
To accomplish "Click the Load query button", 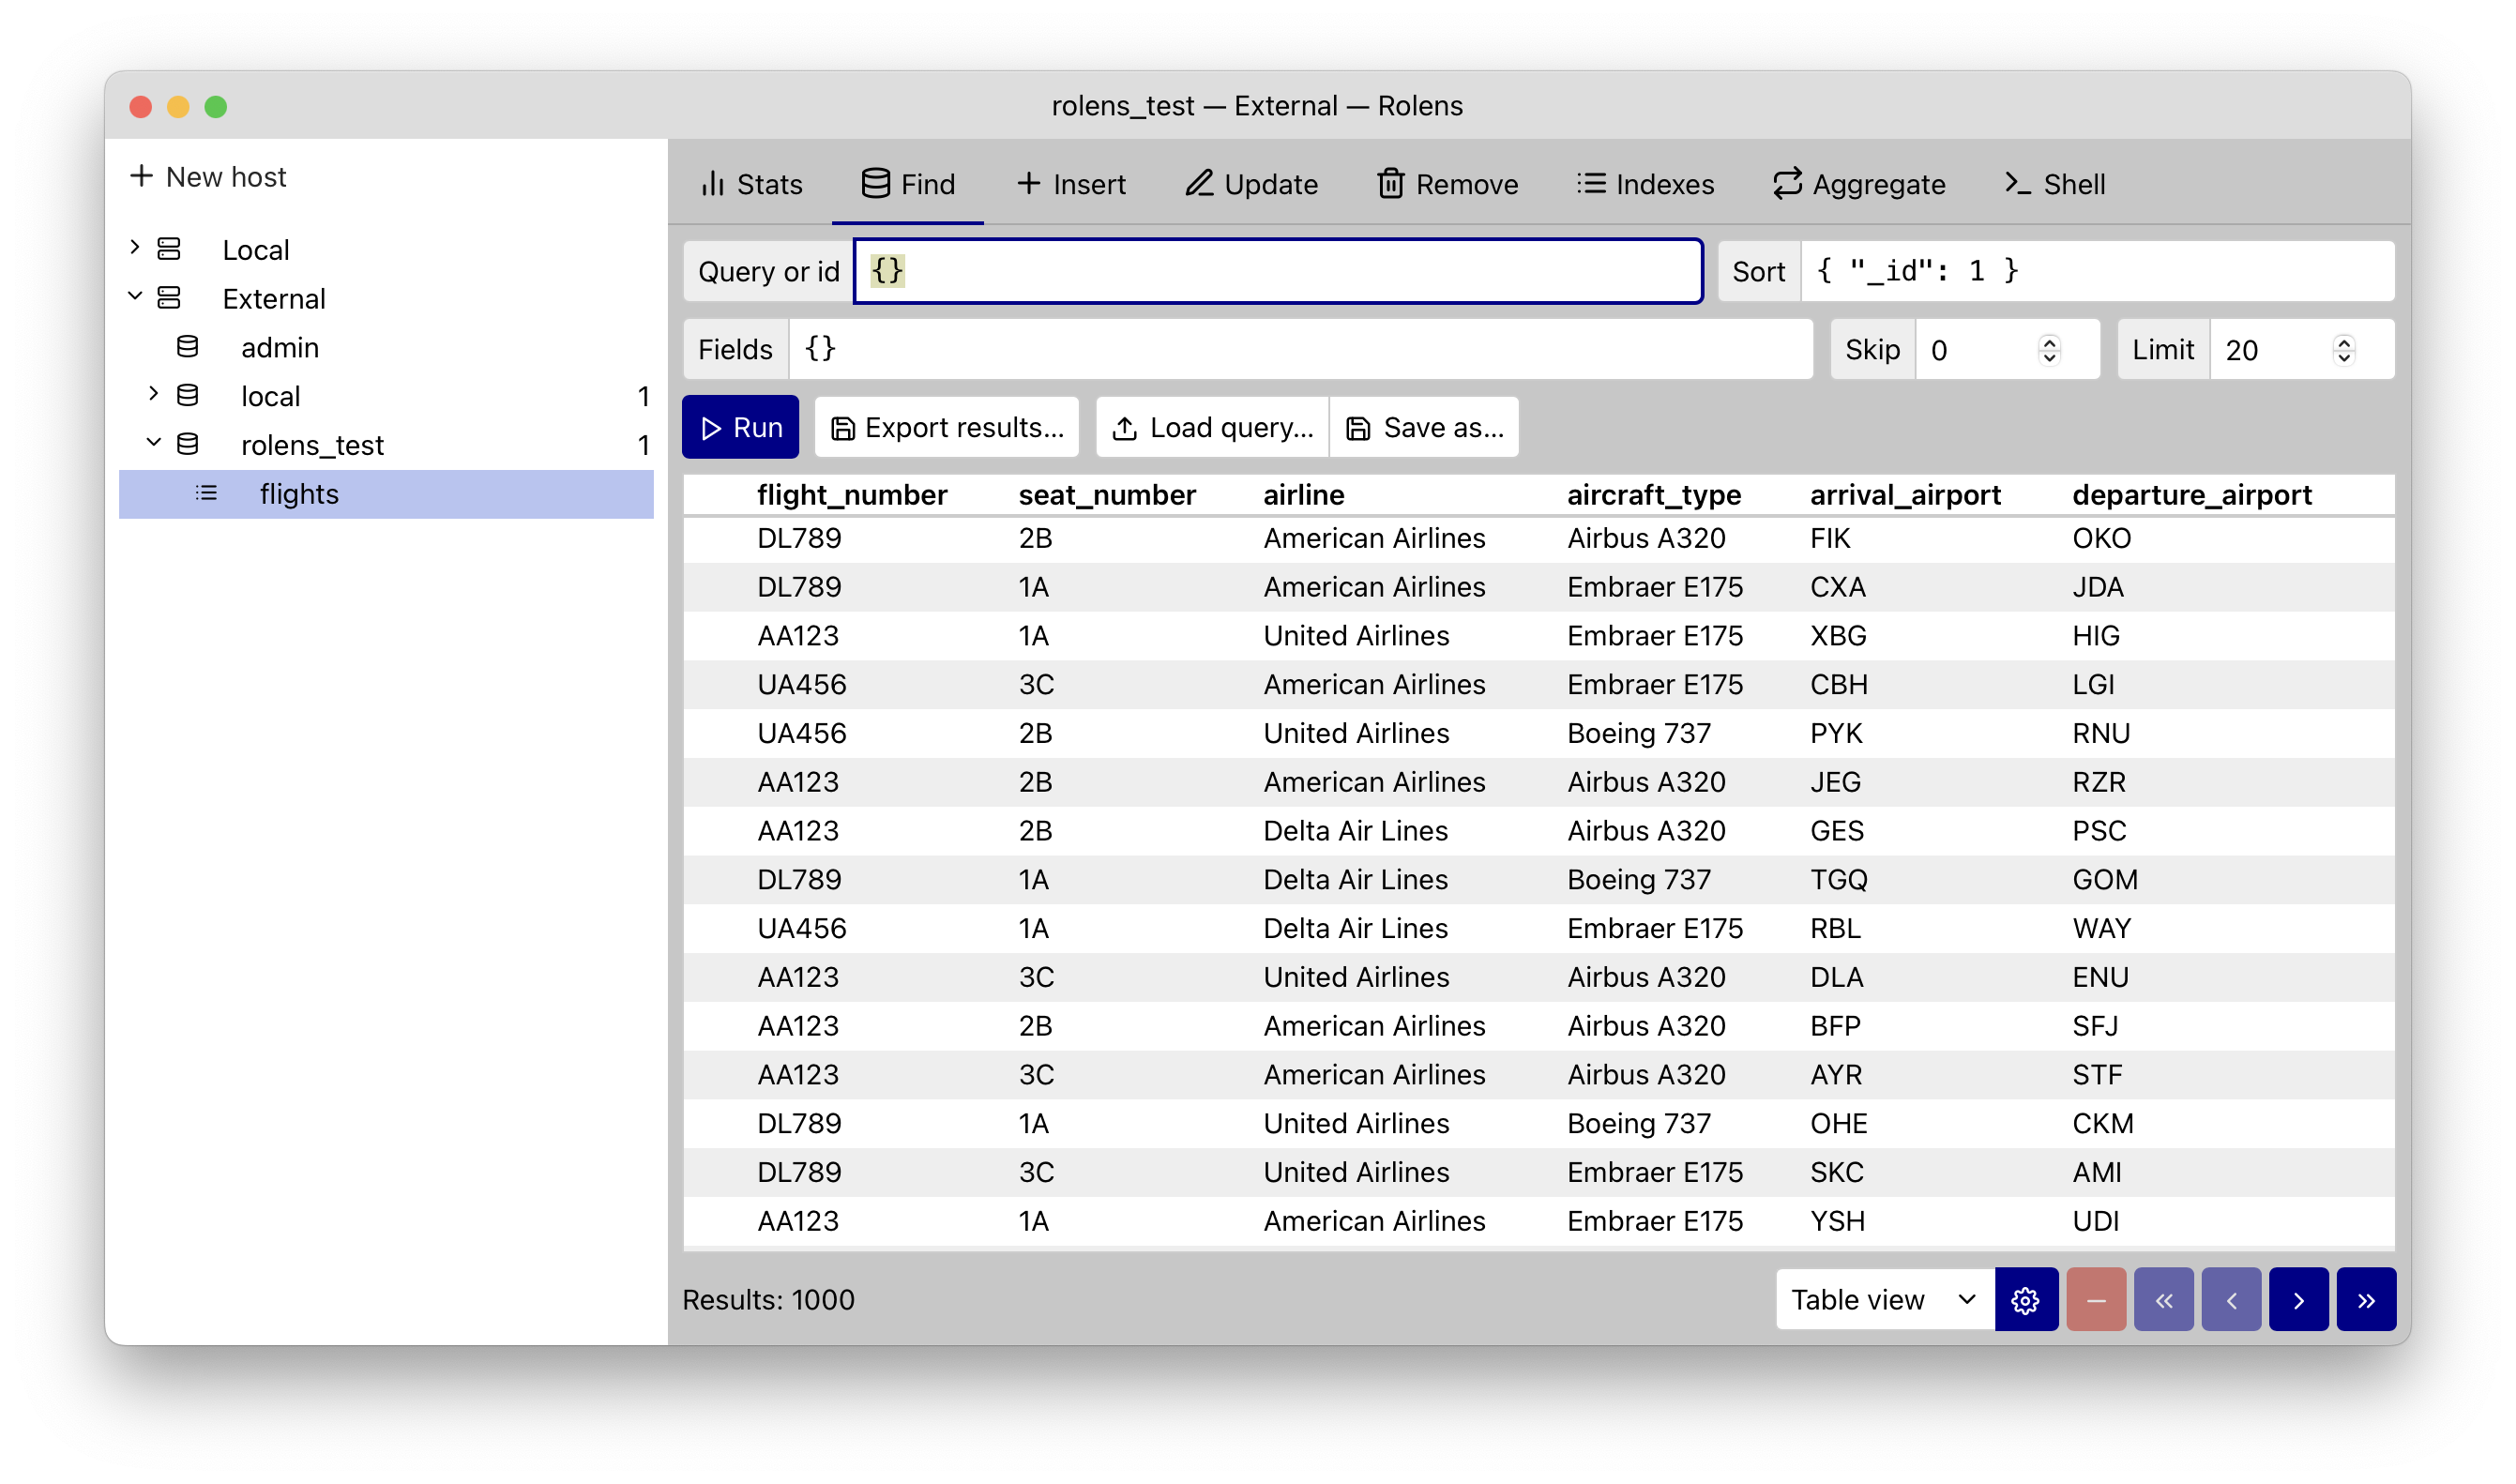I will click(x=1212, y=427).
